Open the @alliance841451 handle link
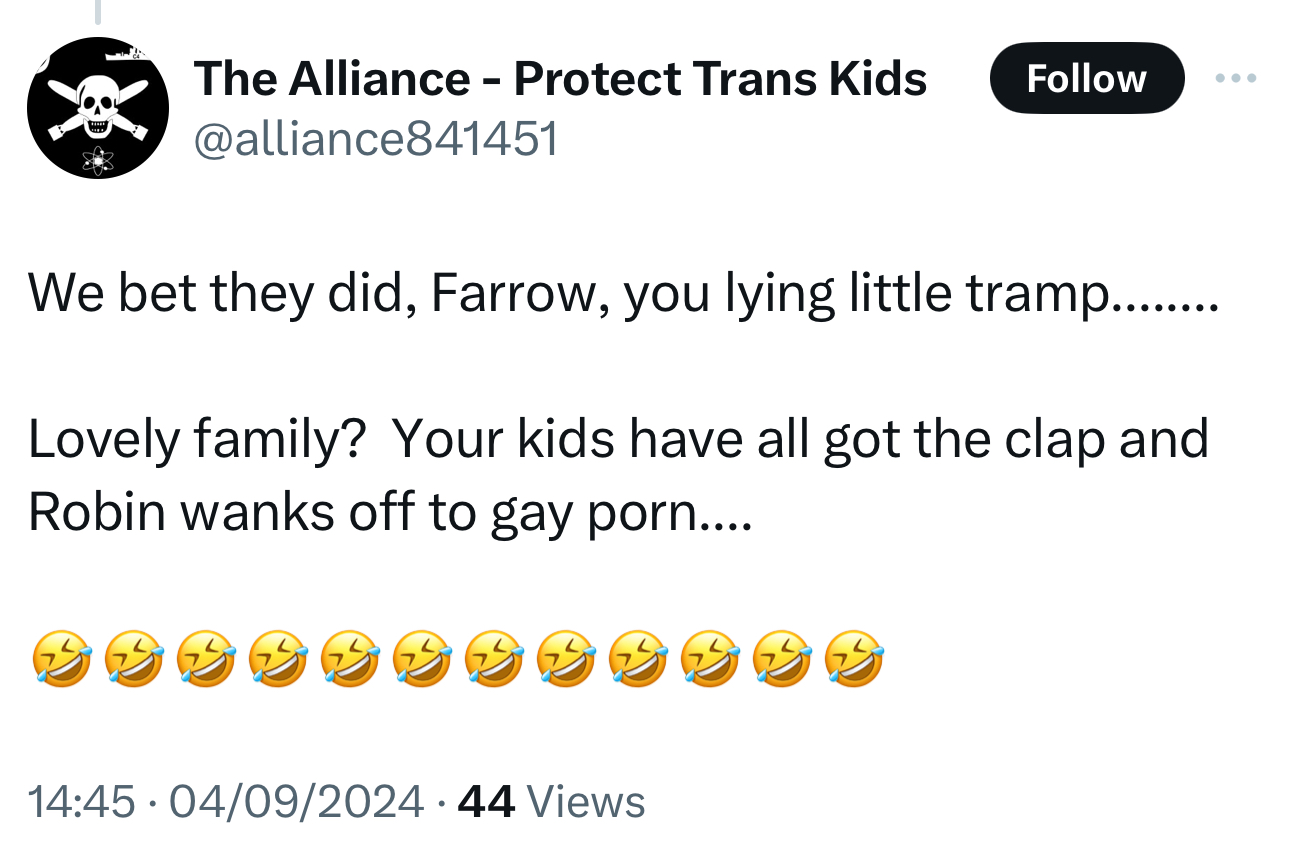The width and height of the screenshot is (1290, 842). [x=375, y=140]
